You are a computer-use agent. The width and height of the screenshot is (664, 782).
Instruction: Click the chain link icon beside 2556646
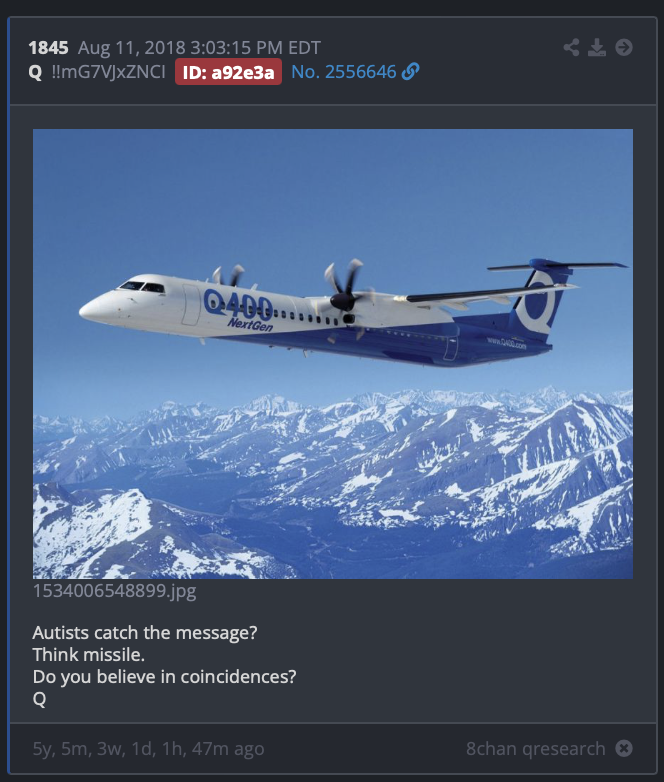(x=410, y=72)
